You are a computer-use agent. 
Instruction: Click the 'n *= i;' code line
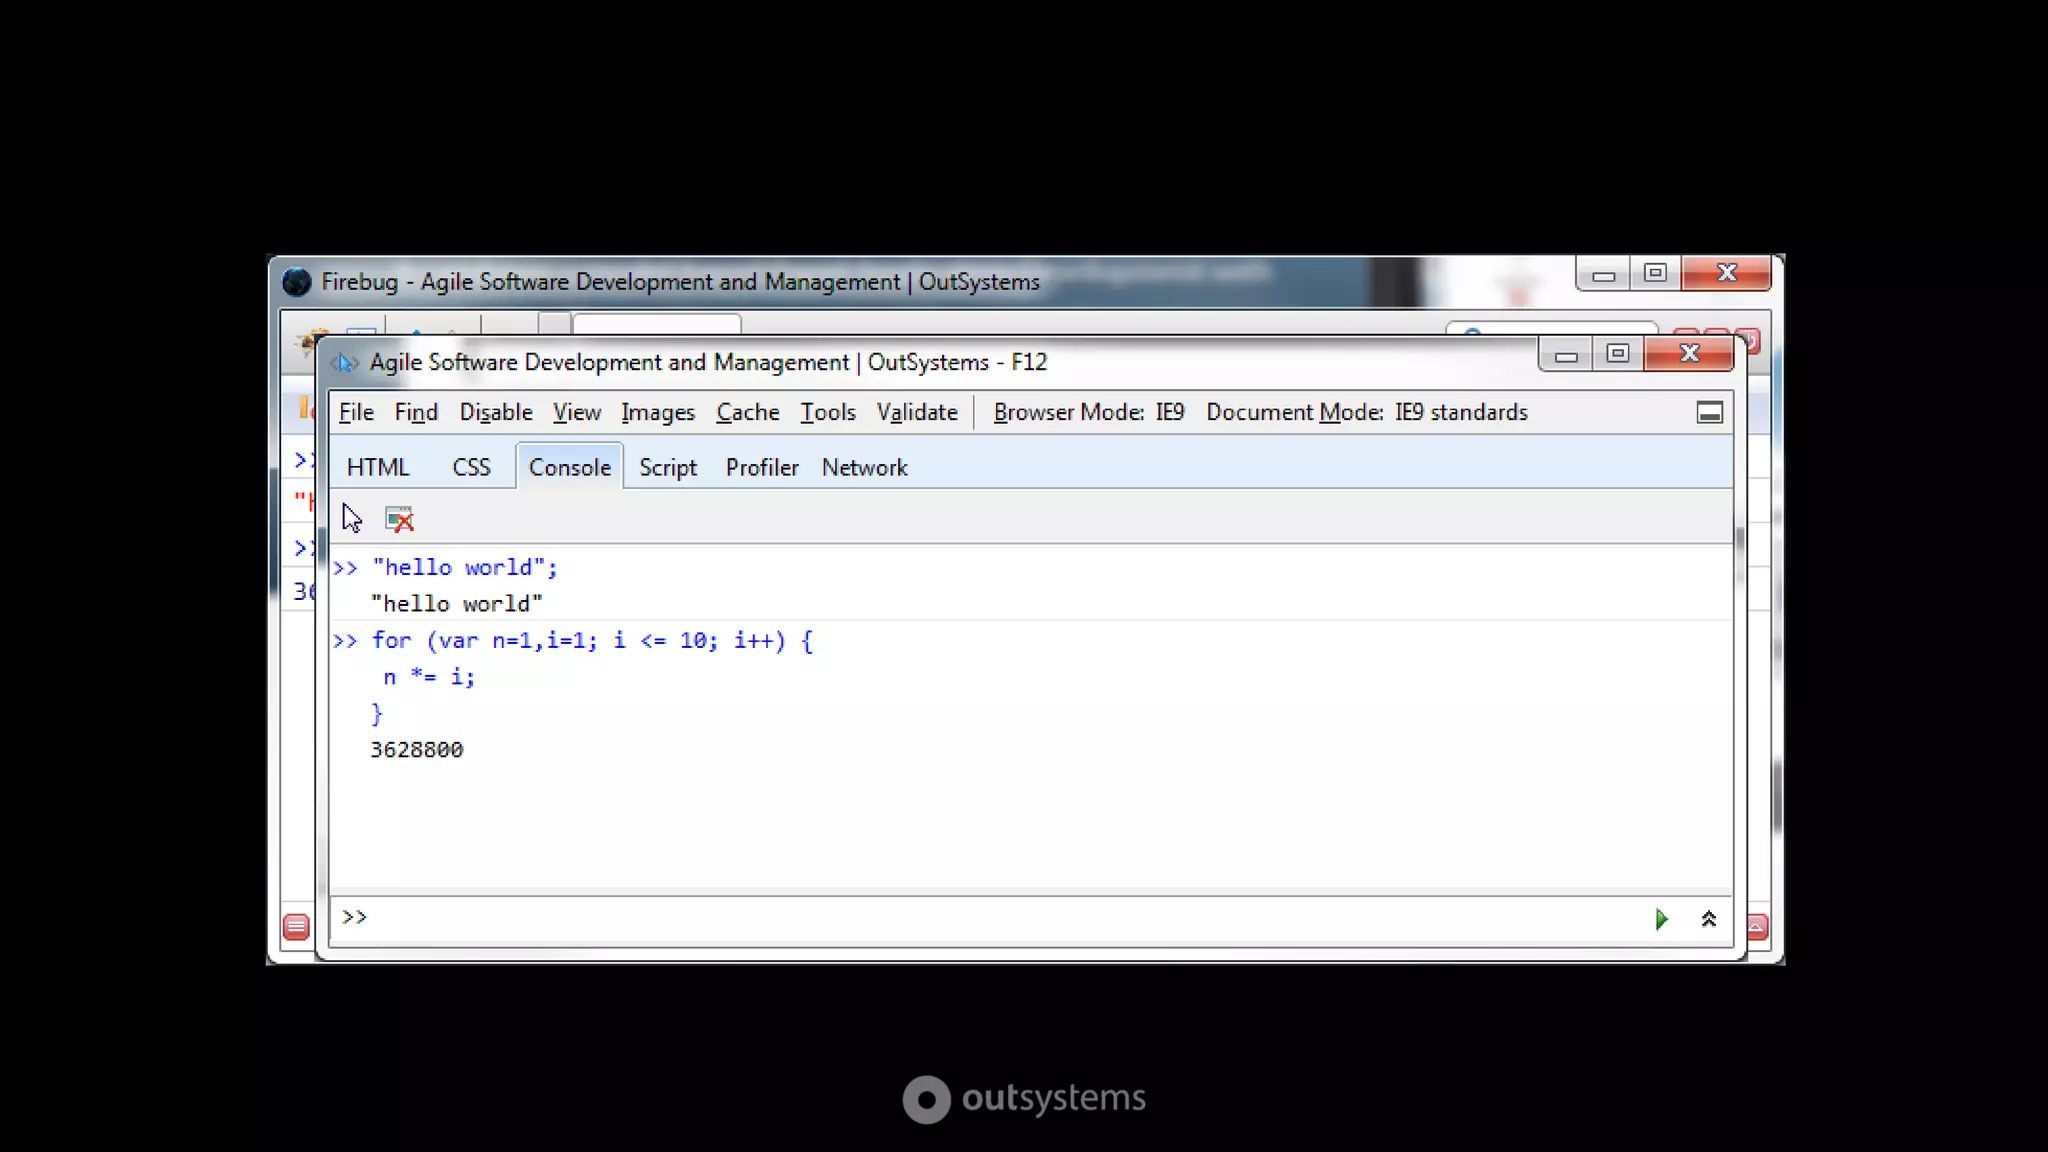pos(429,677)
